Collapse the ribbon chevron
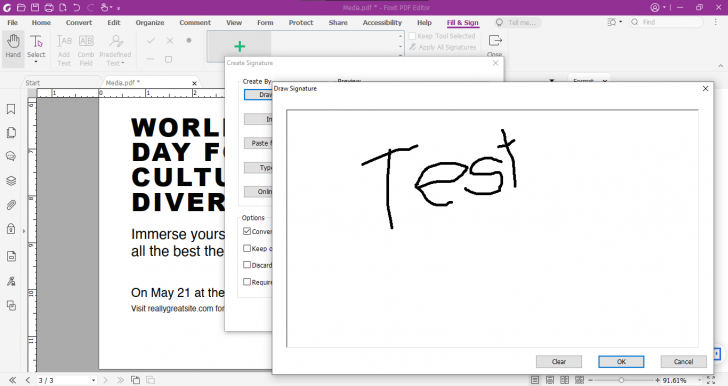This screenshot has width=728, height=386. 721,66
